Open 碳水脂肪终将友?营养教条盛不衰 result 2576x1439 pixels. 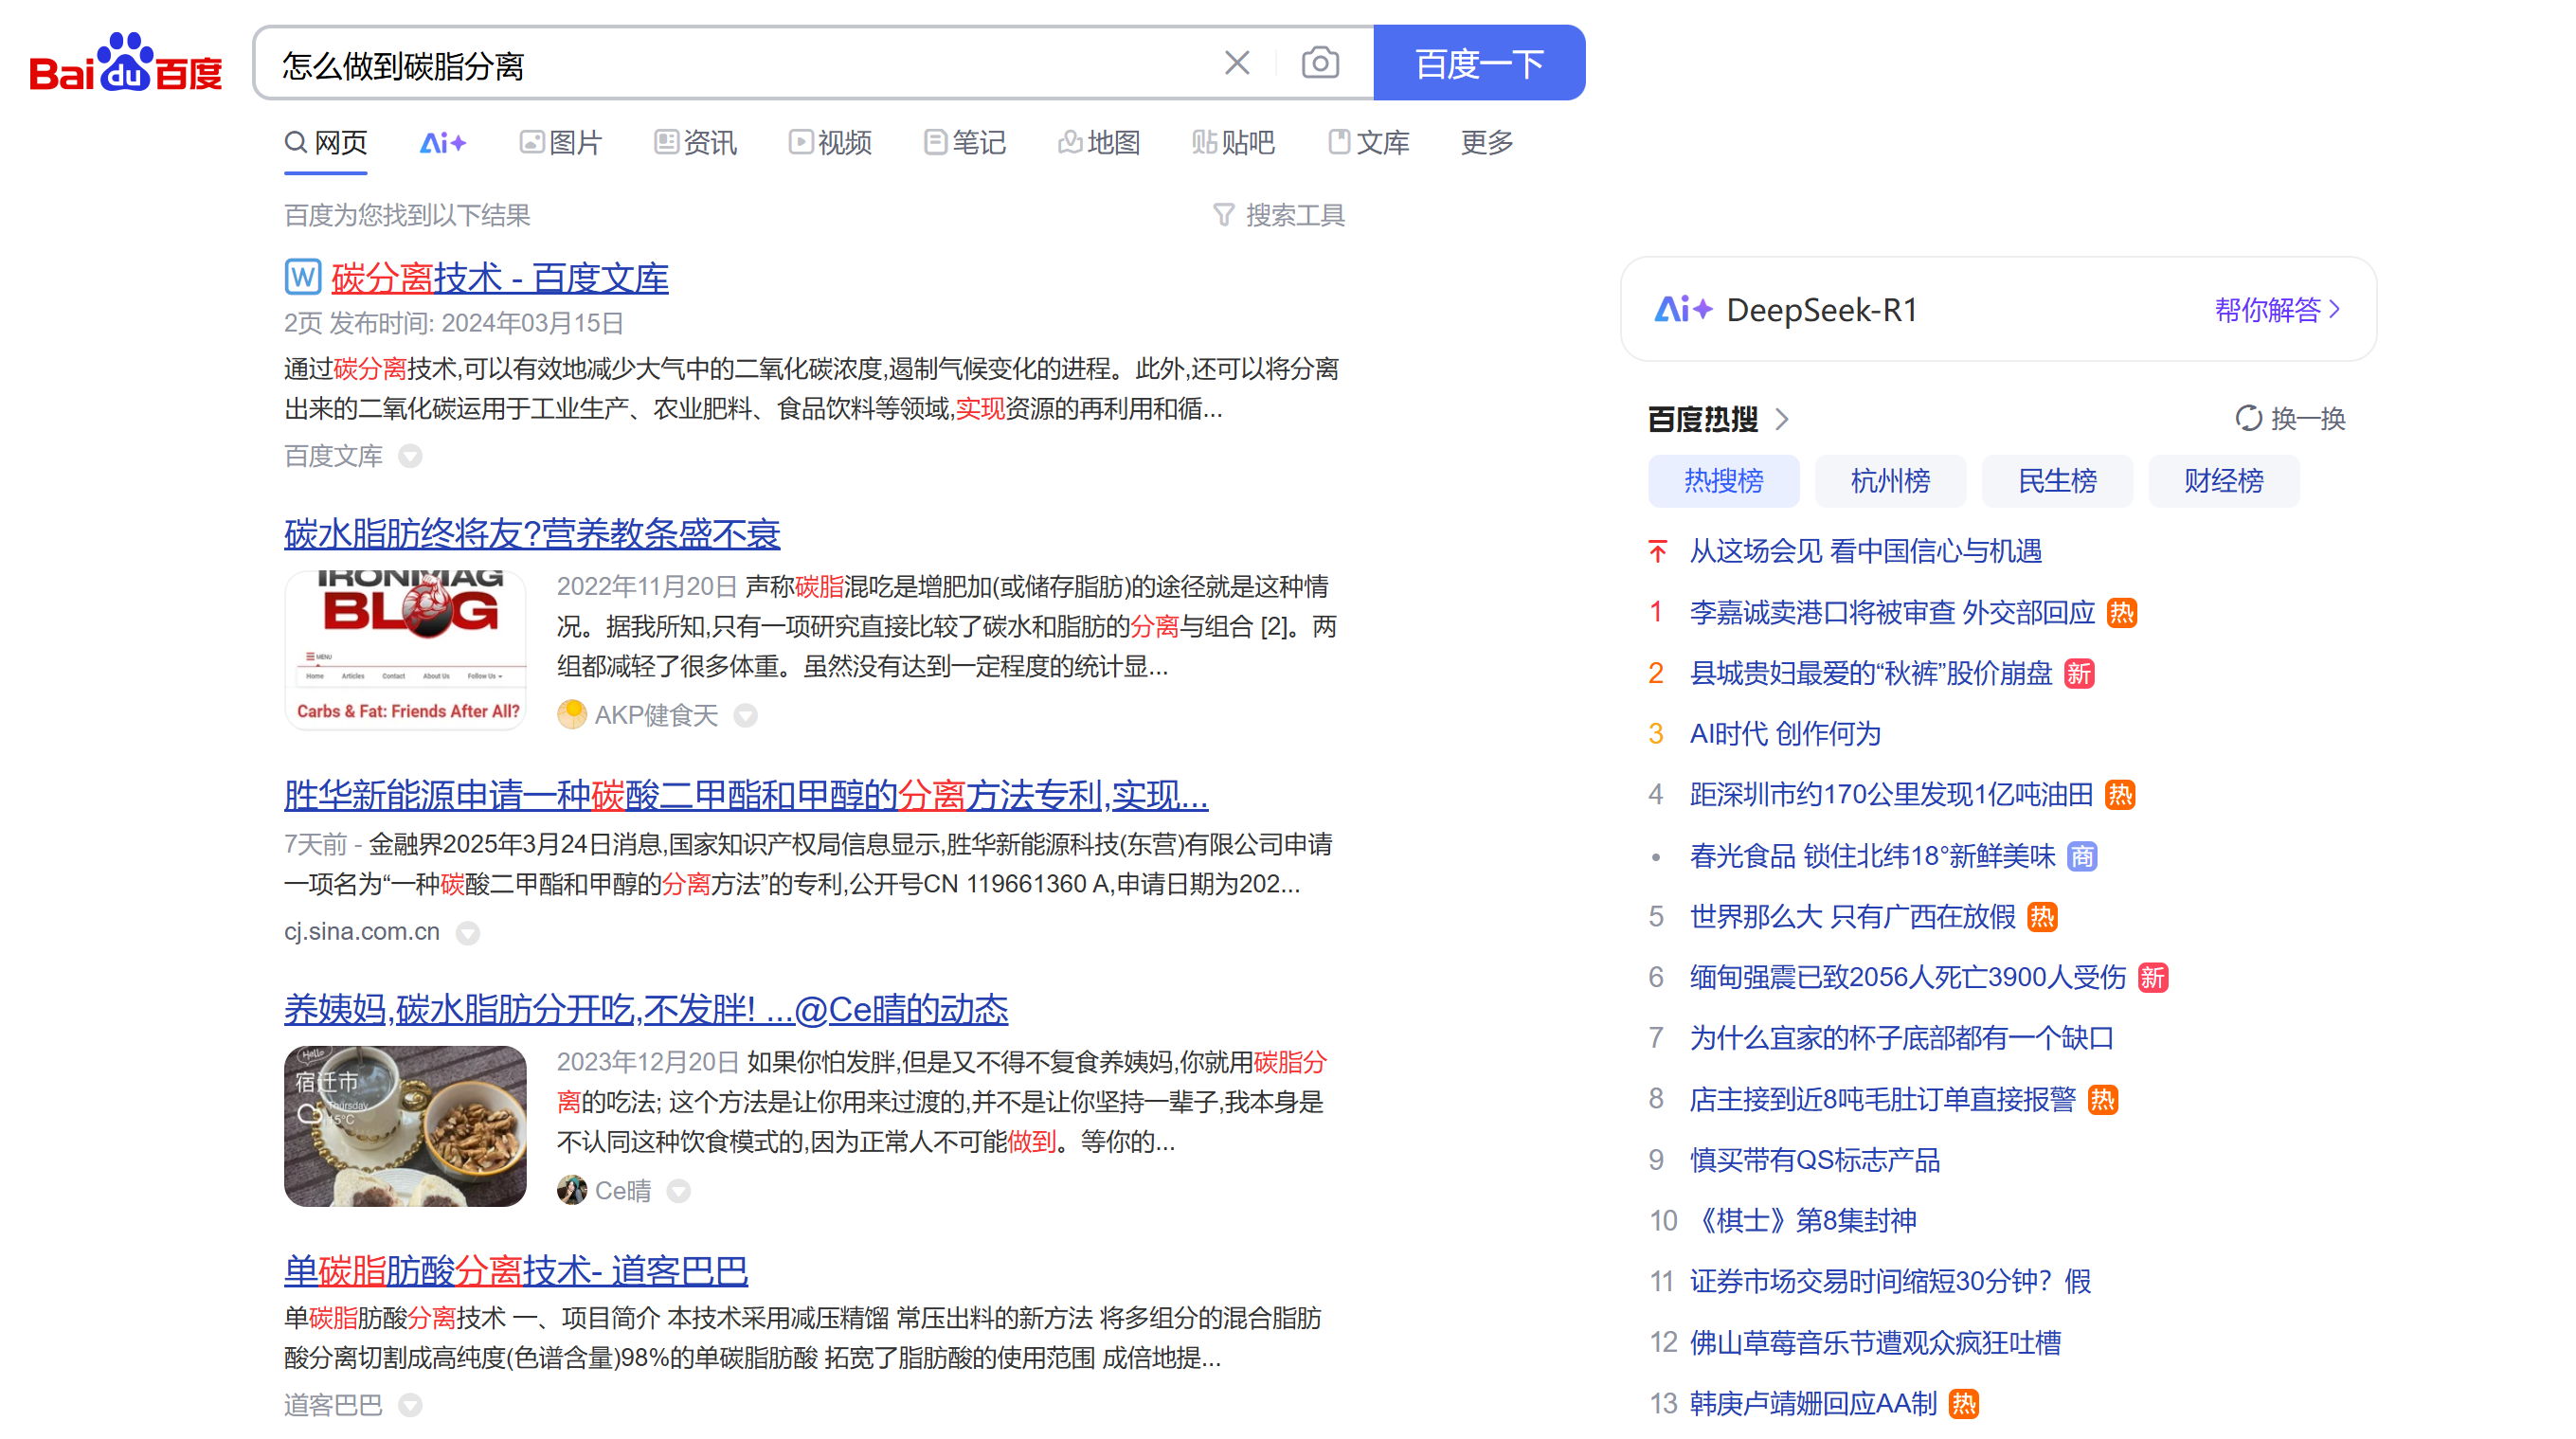[x=532, y=533]
